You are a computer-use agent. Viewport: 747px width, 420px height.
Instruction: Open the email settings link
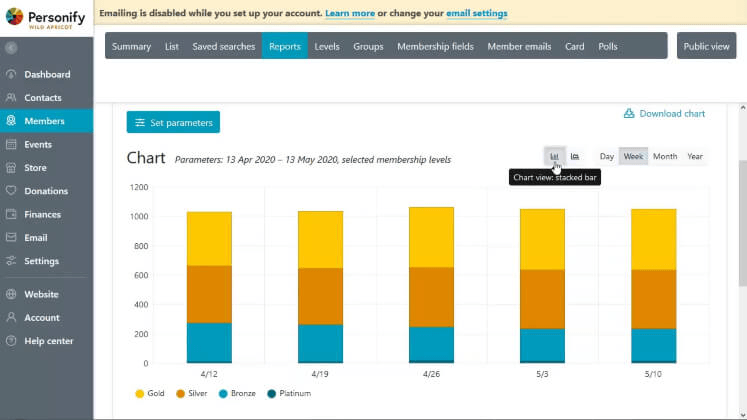pyautogui.click(x=477, y=13)
